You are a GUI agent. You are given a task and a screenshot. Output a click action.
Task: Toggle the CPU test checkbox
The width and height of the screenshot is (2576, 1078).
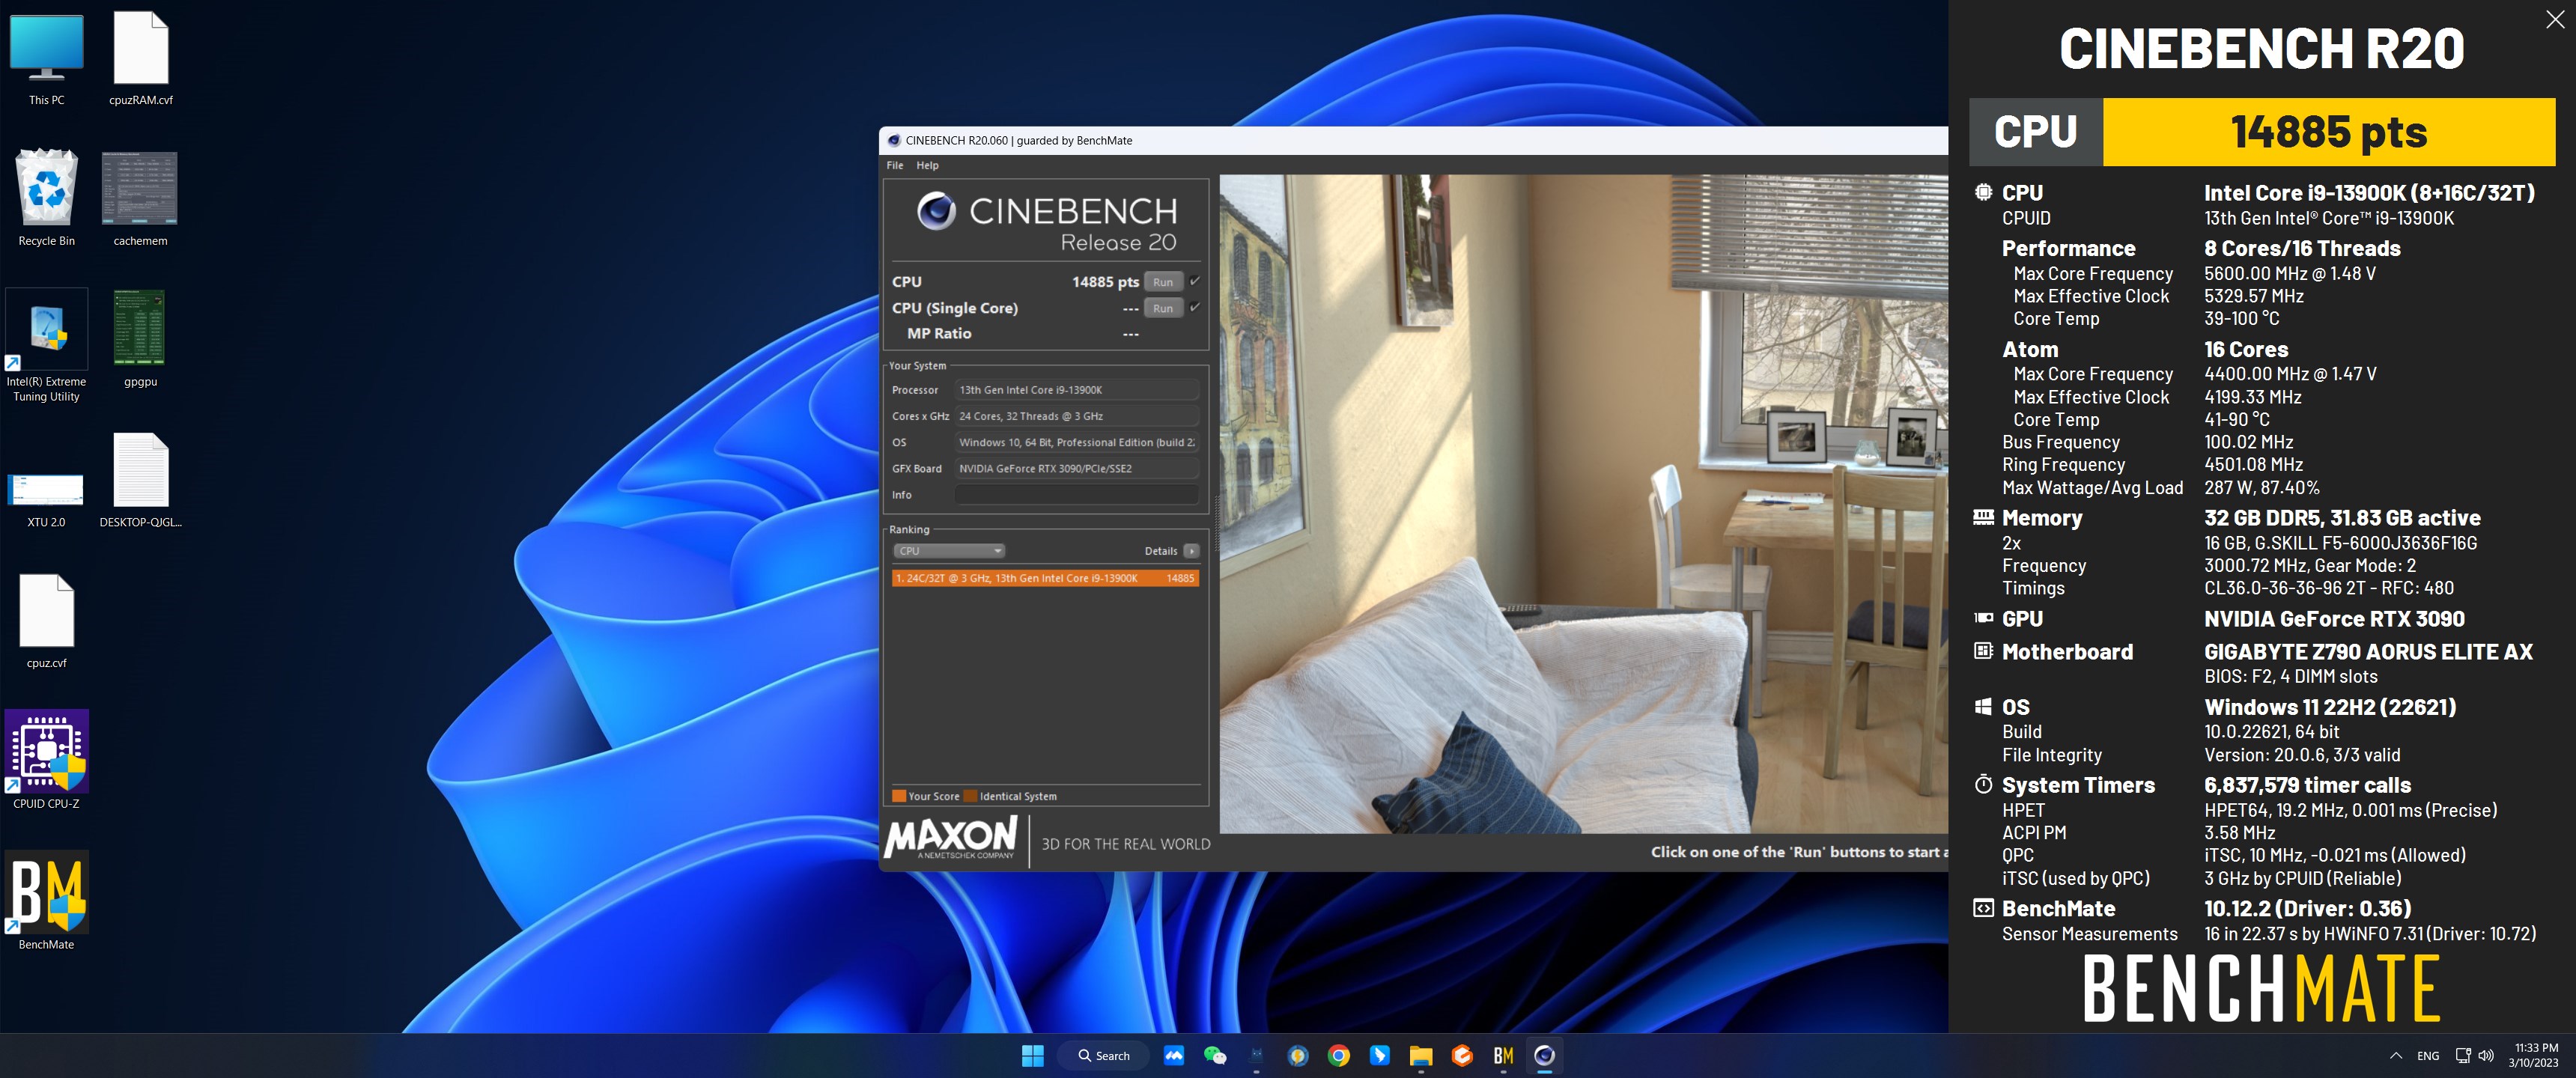coord(1194,281)
